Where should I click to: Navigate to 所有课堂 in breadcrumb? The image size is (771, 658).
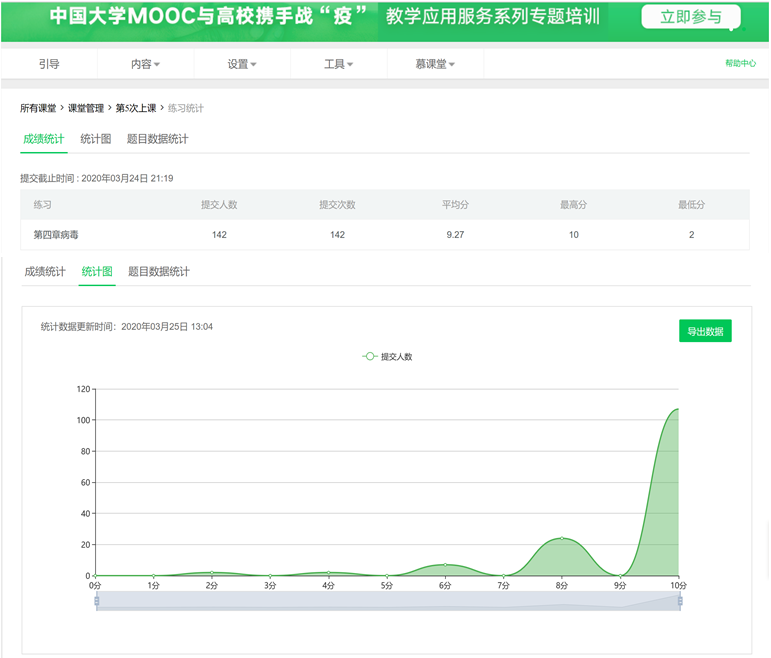pos(38,108)
